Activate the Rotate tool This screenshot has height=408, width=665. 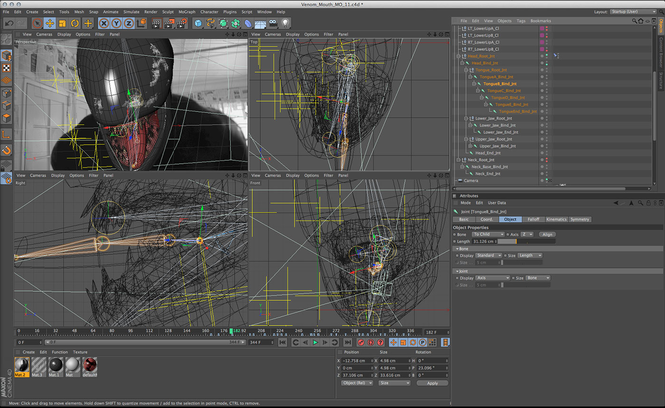pos(75,23)
